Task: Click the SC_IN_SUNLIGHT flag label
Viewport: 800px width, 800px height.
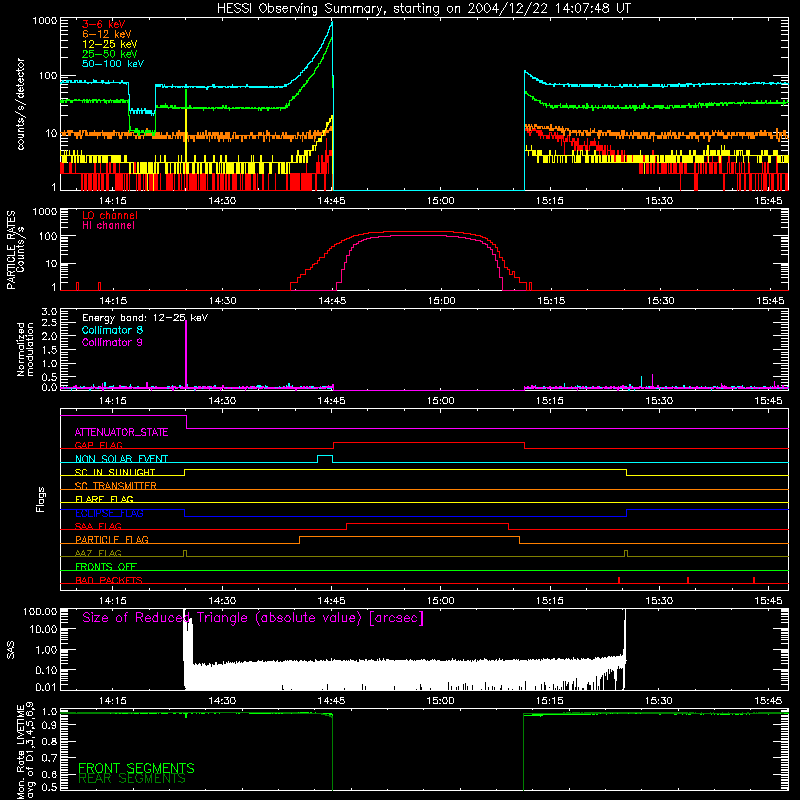Action: (115, 472)
